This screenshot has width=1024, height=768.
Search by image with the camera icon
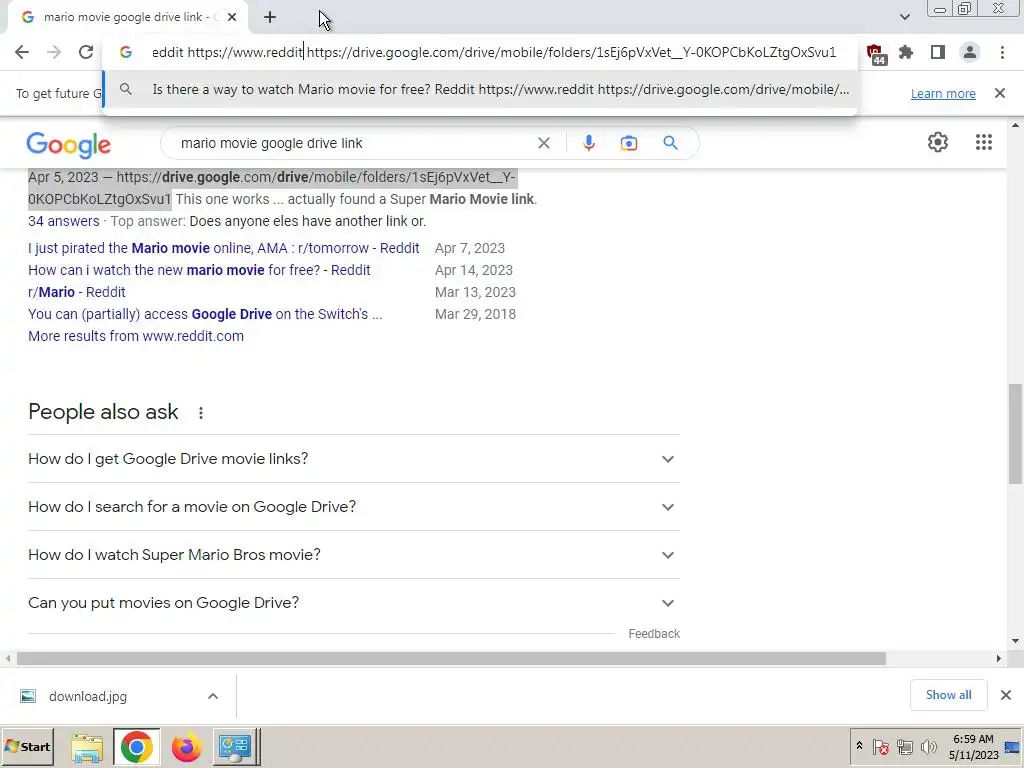pos(629,143)
